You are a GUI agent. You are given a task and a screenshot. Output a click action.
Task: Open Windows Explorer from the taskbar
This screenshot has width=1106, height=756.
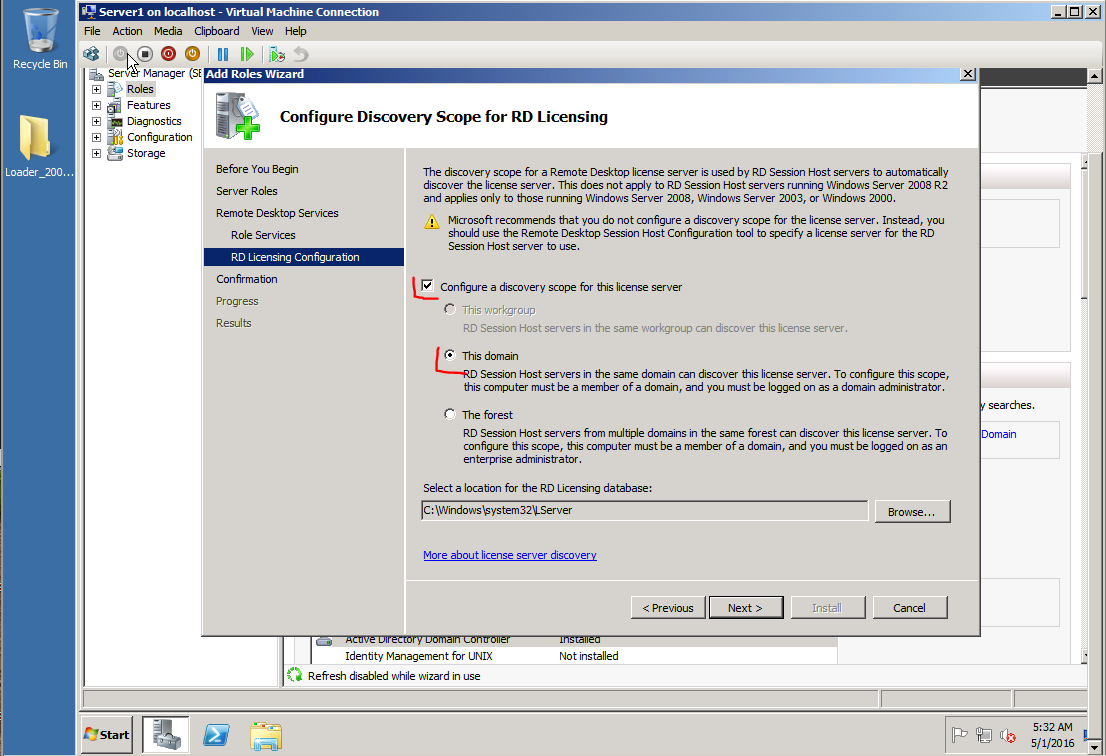[266, 736]
